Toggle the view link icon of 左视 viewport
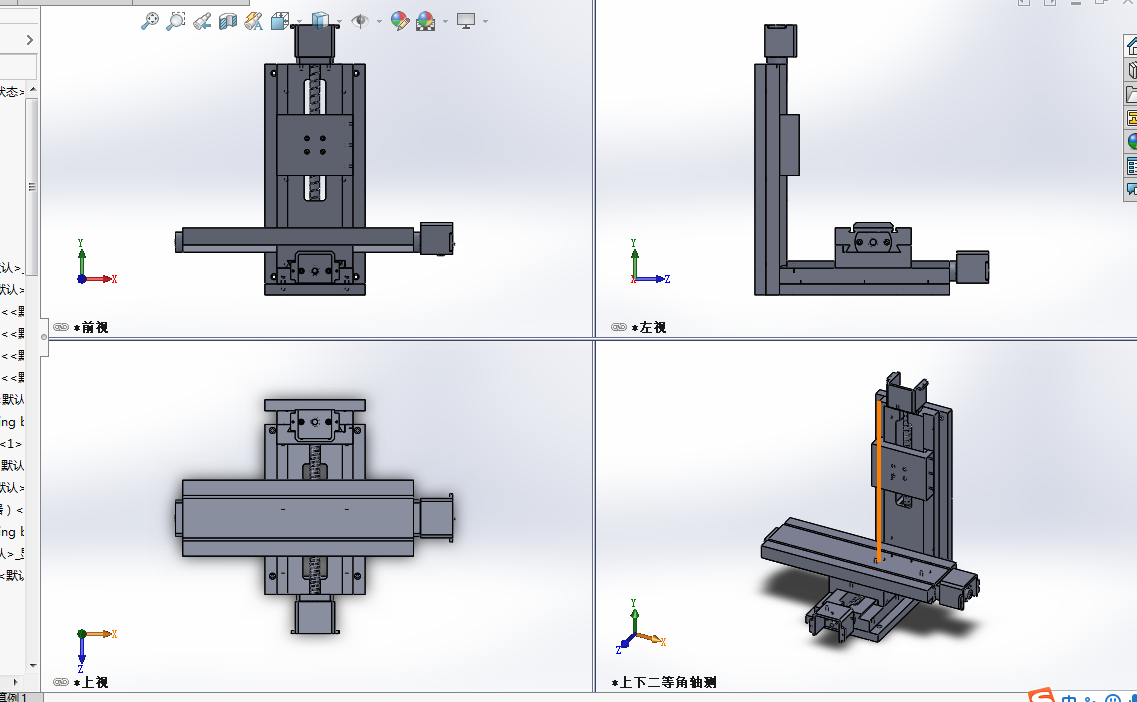Screen dimensions: 1137x702 [x=619, y=327]
